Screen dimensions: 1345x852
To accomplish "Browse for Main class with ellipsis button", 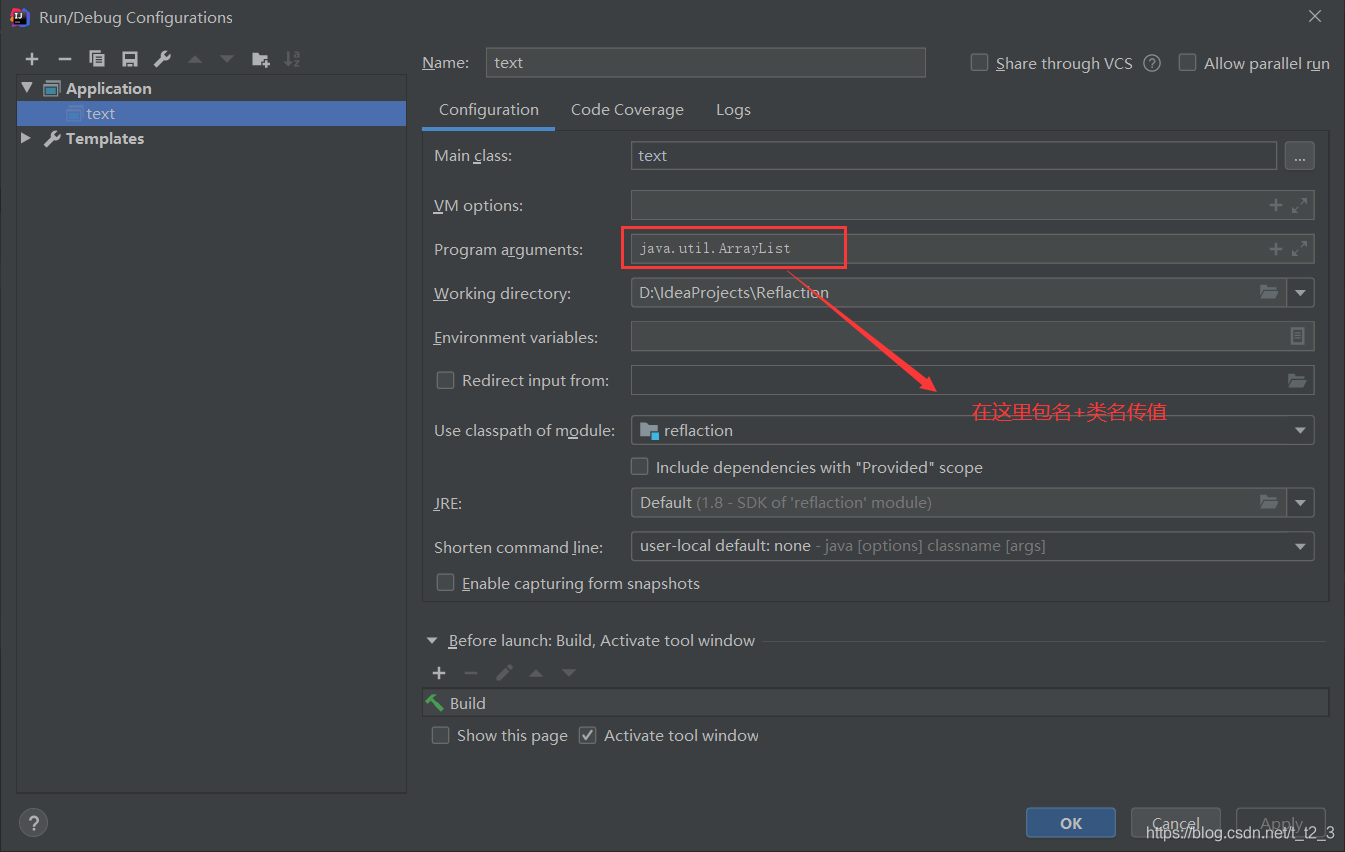I will tap(1299, 156).
